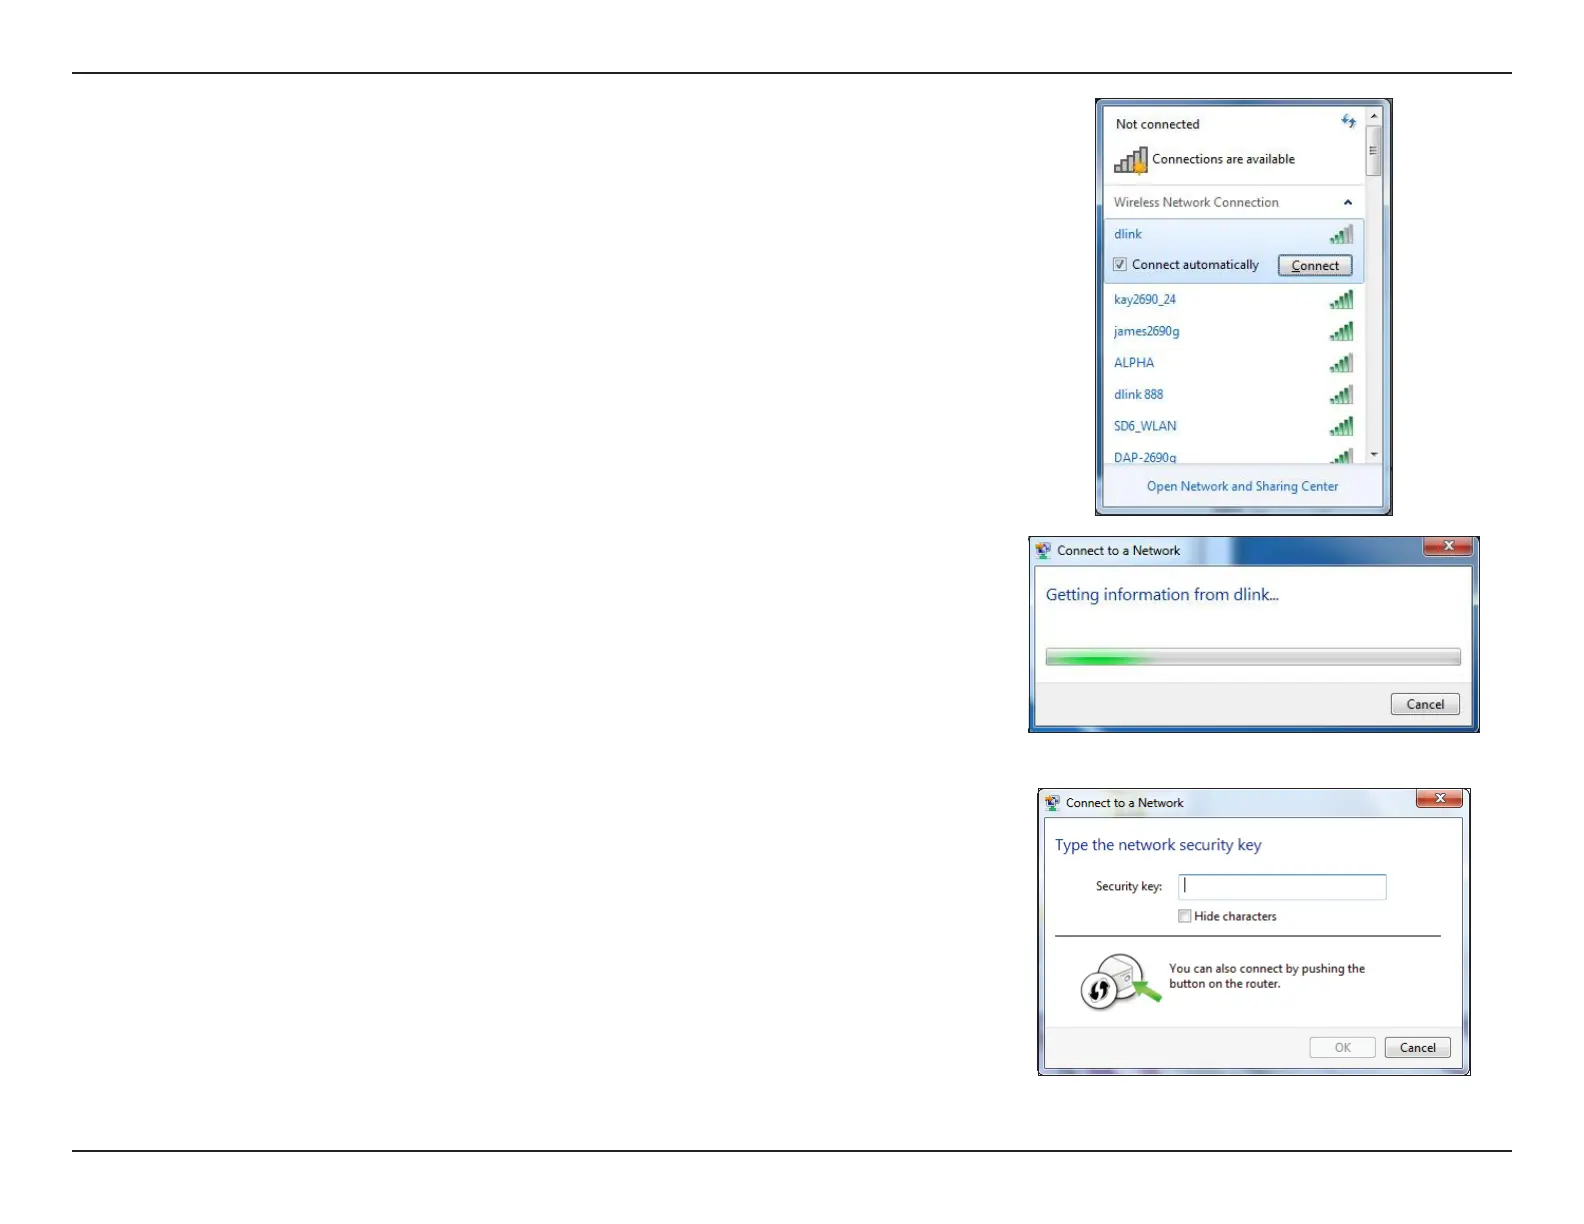
Task: Click the Connections are available text
Action: (1223, 159)
